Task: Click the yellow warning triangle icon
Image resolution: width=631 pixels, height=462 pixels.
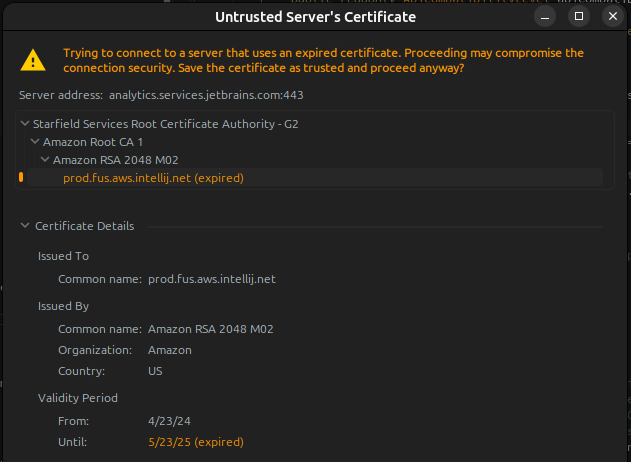Action: (x=33, y=60)
